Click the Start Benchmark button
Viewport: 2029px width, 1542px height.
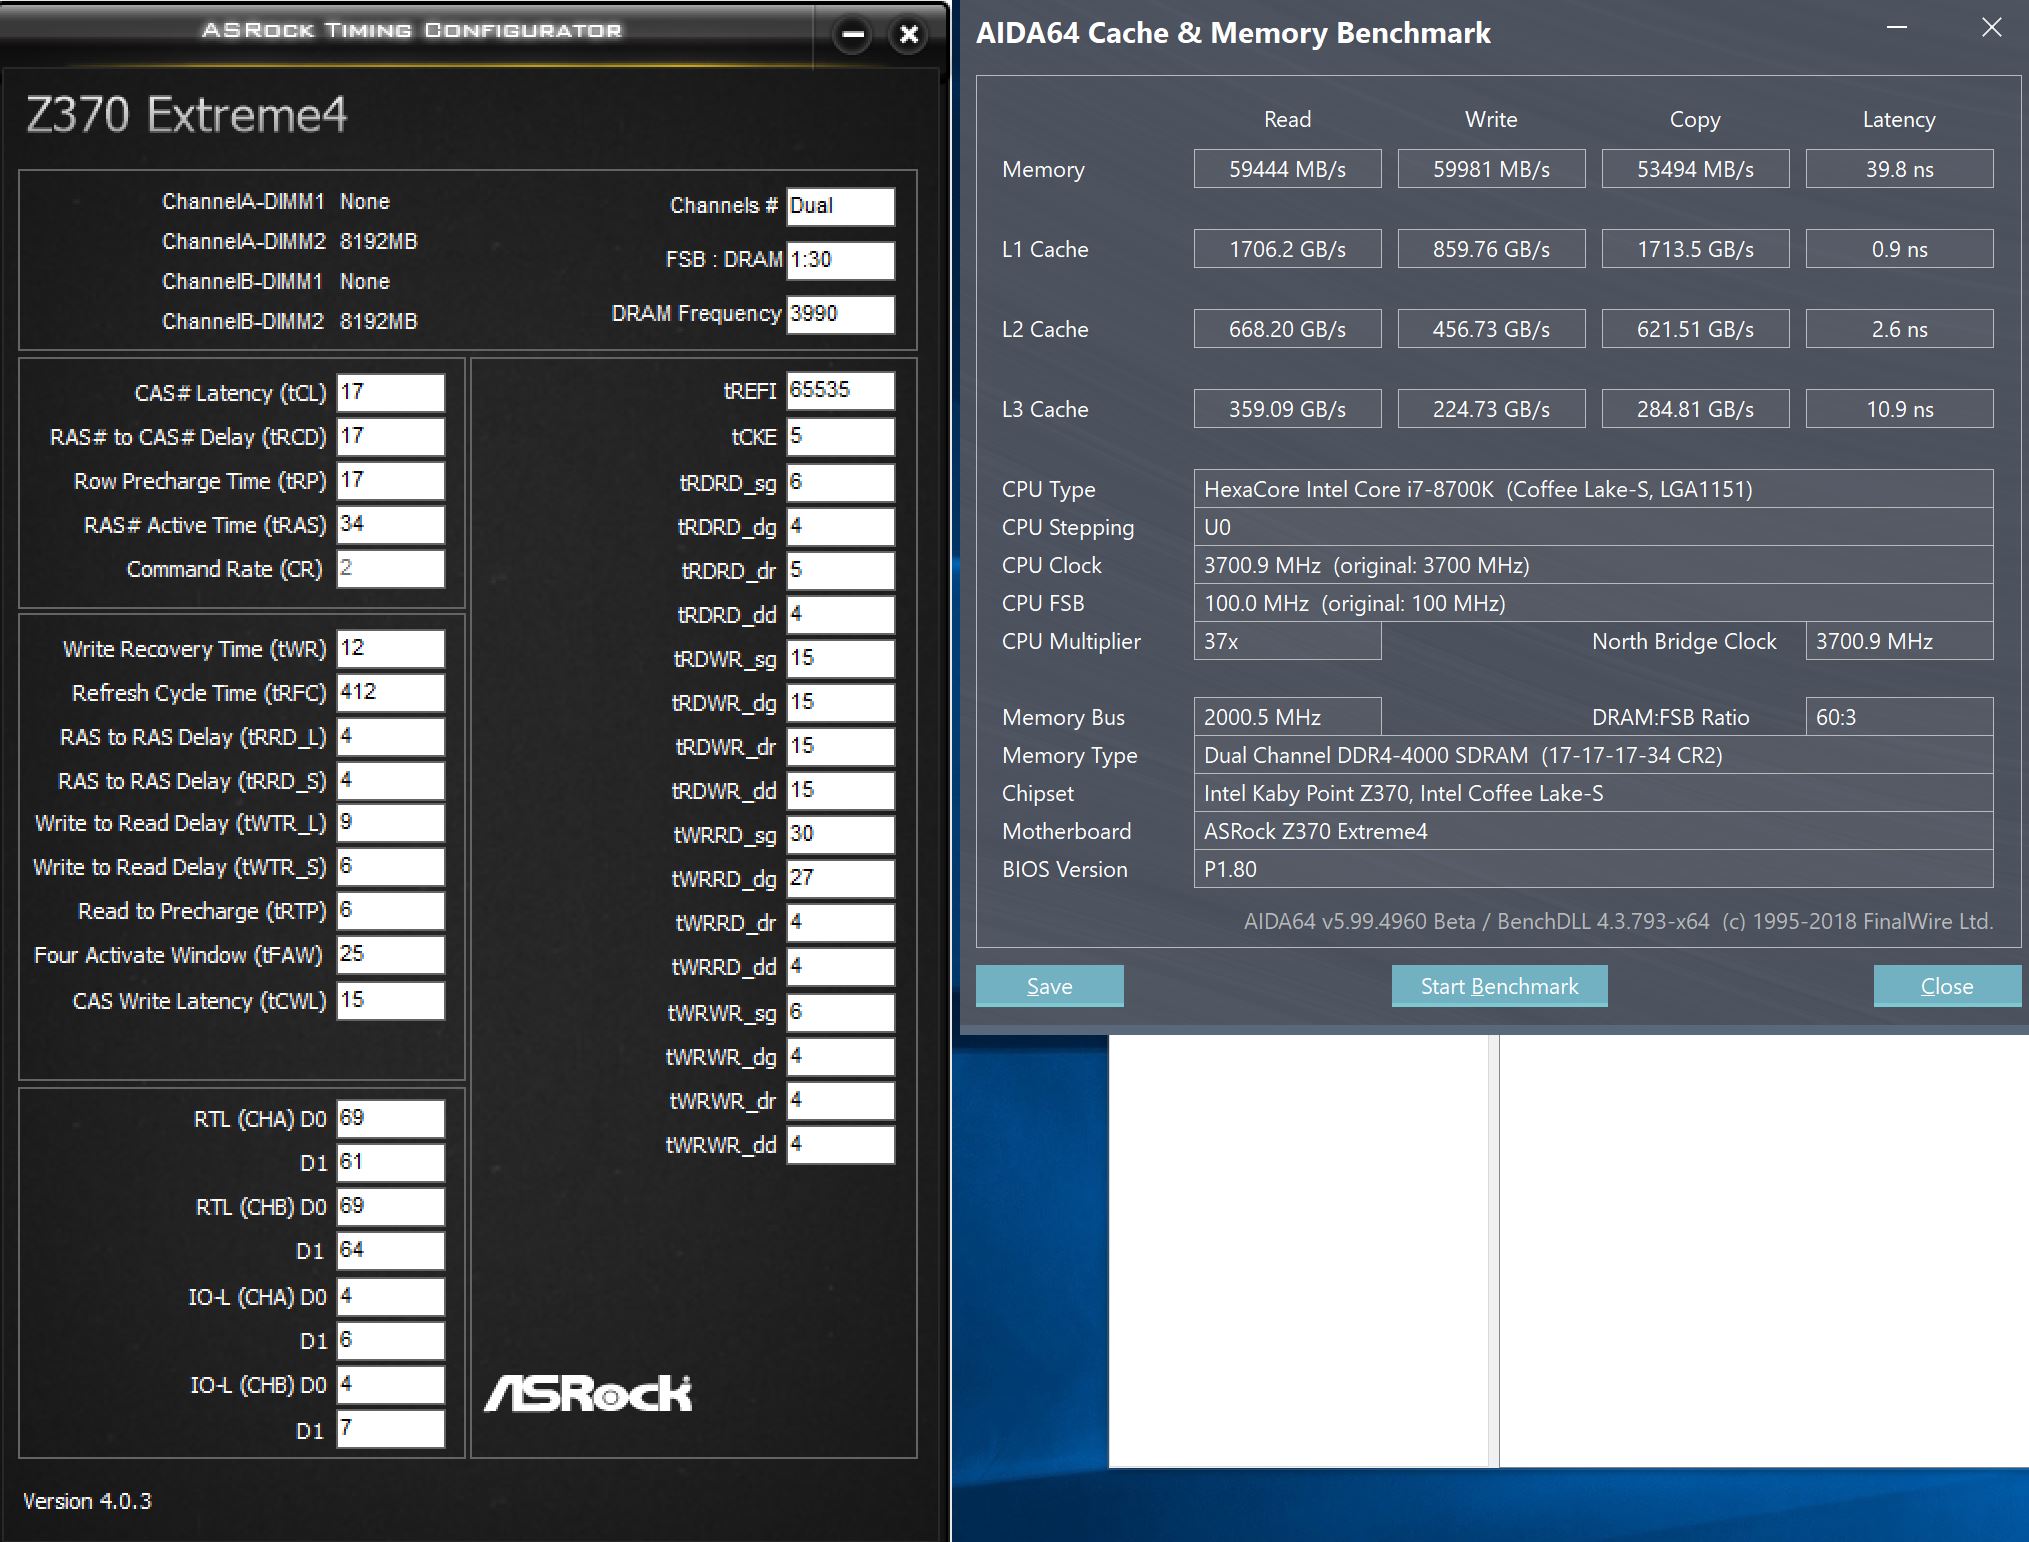1498,986
